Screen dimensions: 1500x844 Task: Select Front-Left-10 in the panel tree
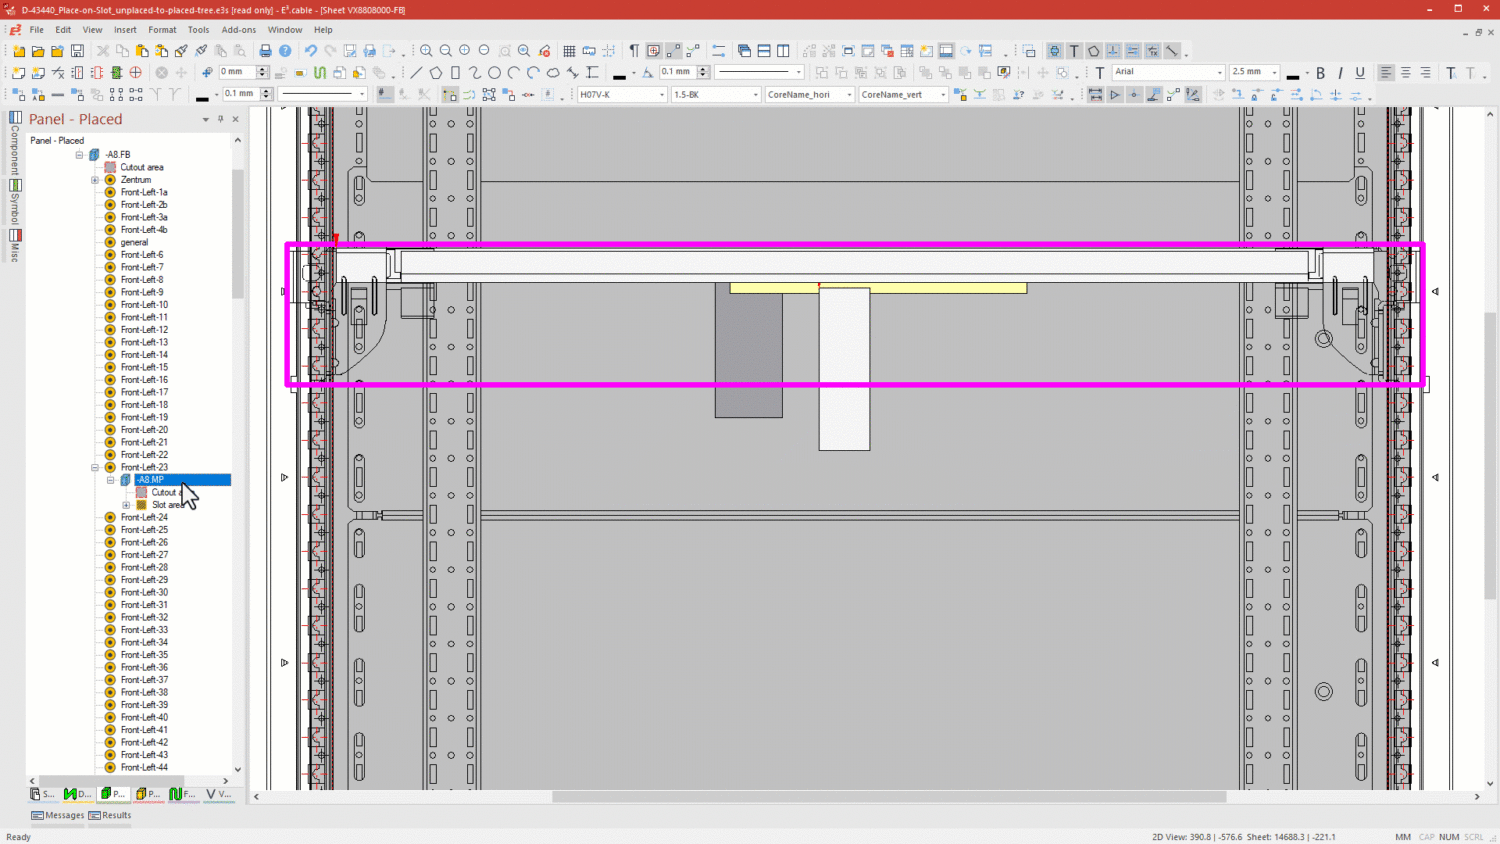point(144,305)
